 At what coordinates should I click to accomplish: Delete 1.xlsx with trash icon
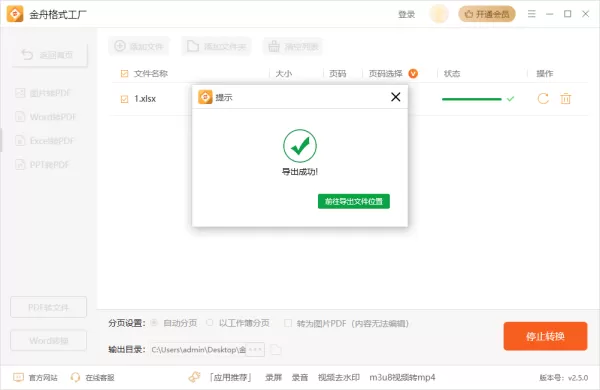(x=566, y=98)
